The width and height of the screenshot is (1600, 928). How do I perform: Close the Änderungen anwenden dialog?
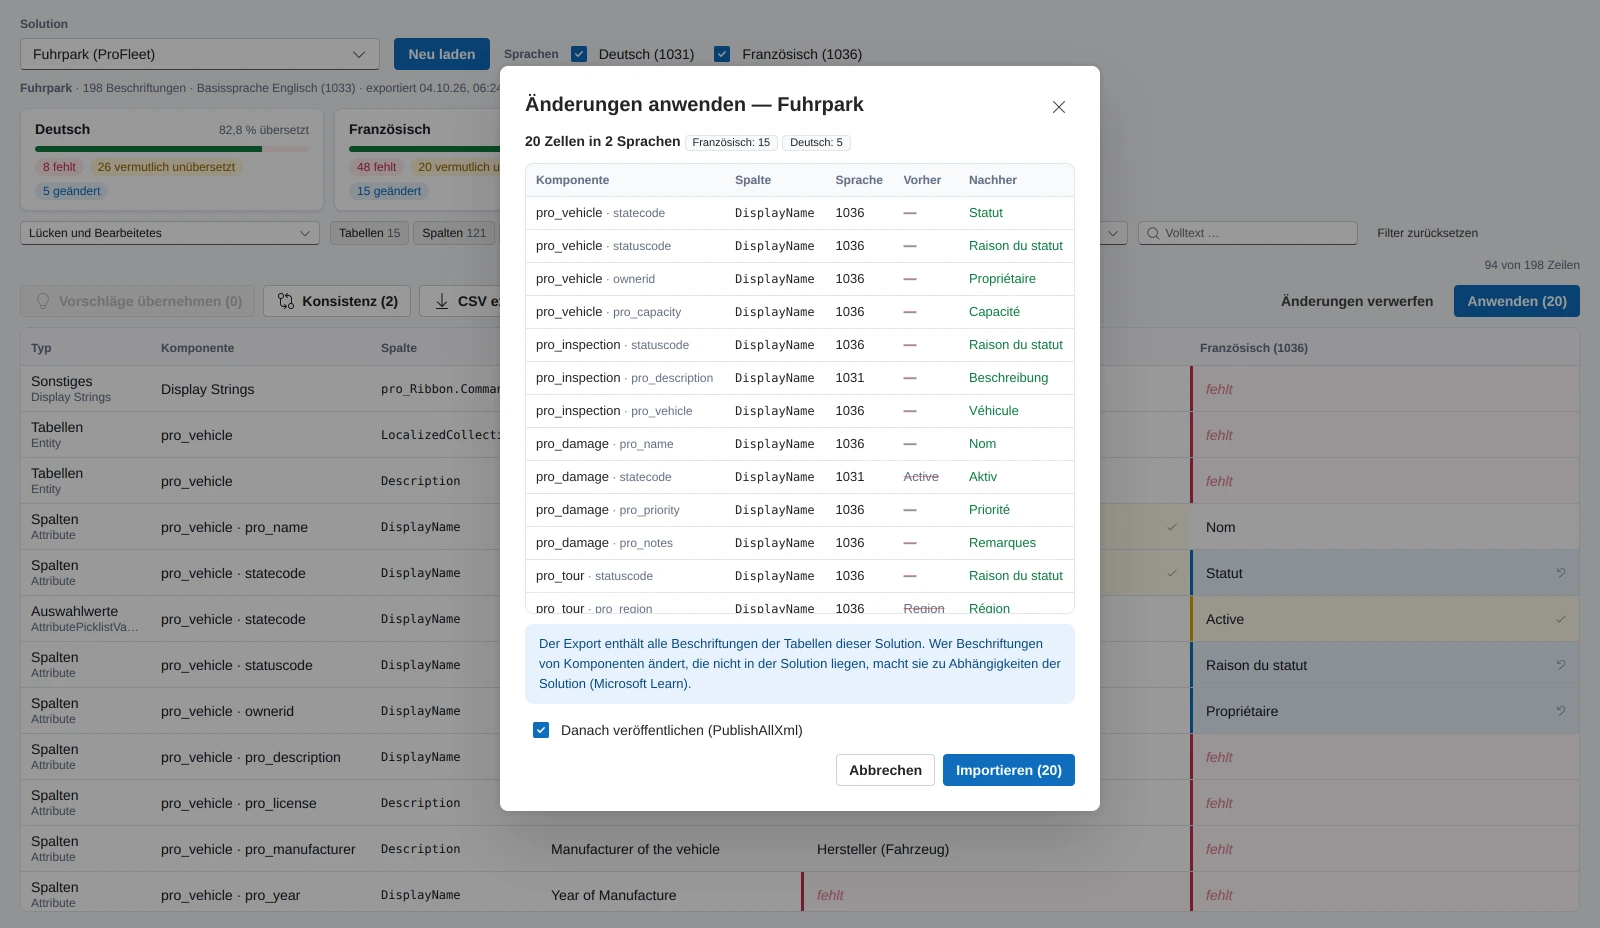click(1059, 107)
